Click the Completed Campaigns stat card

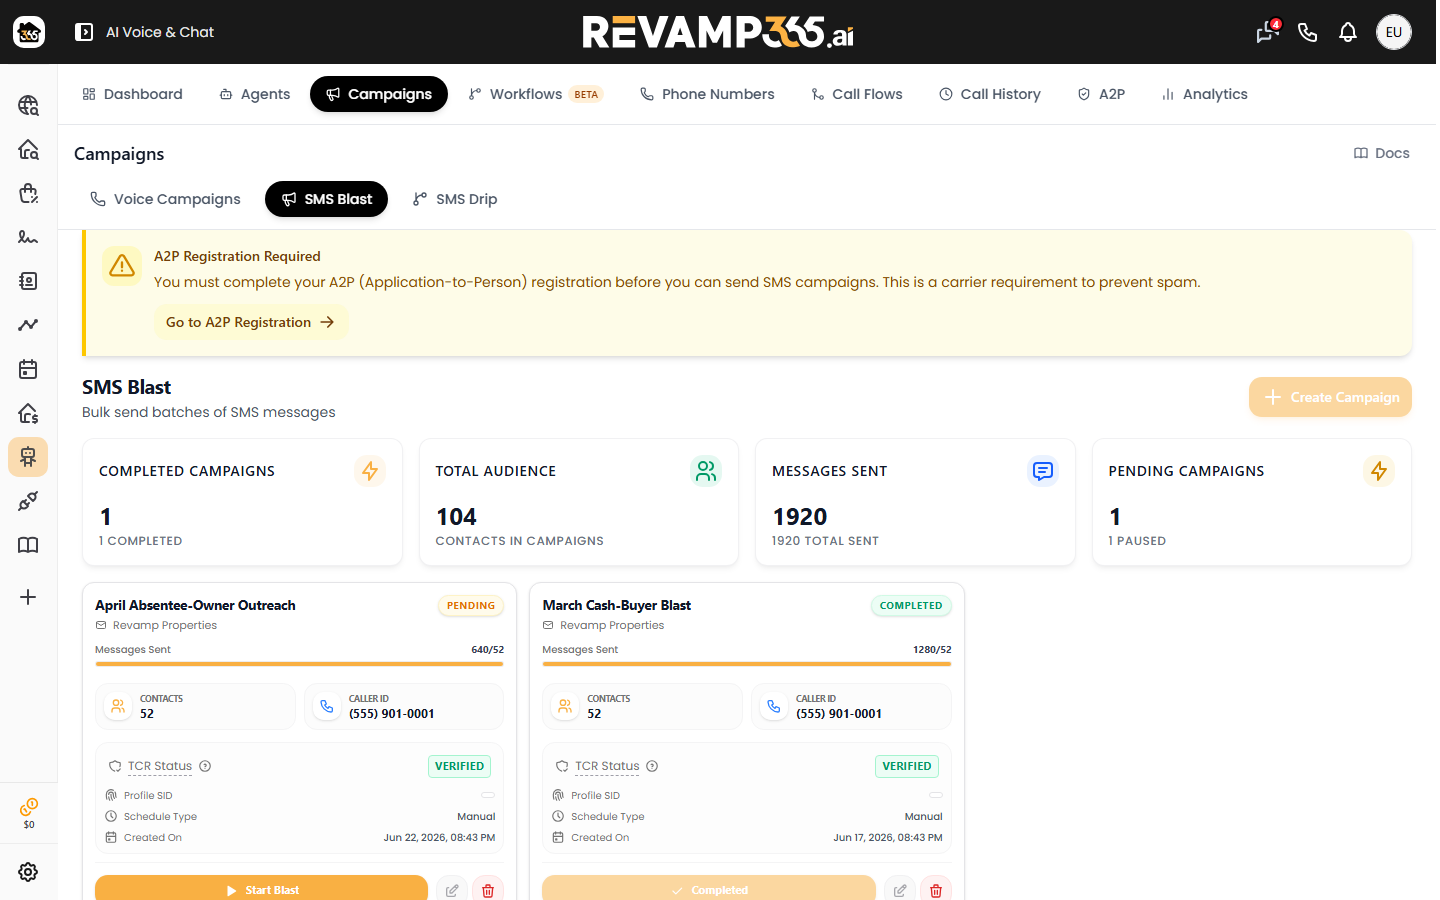242,502
